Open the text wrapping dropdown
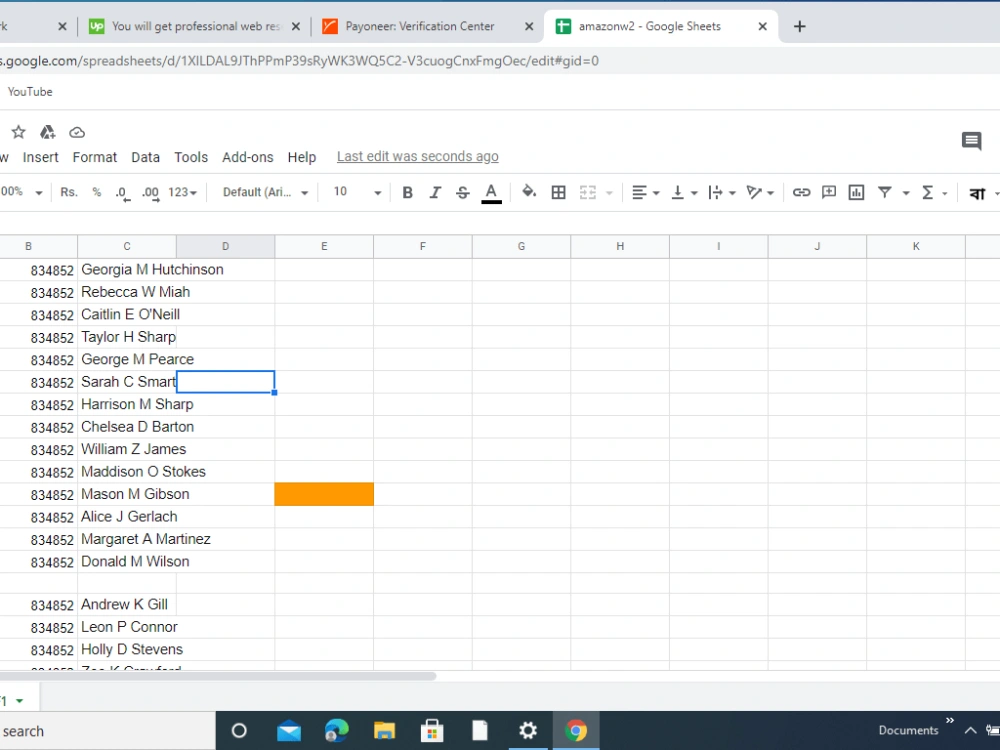 [722, 192]
